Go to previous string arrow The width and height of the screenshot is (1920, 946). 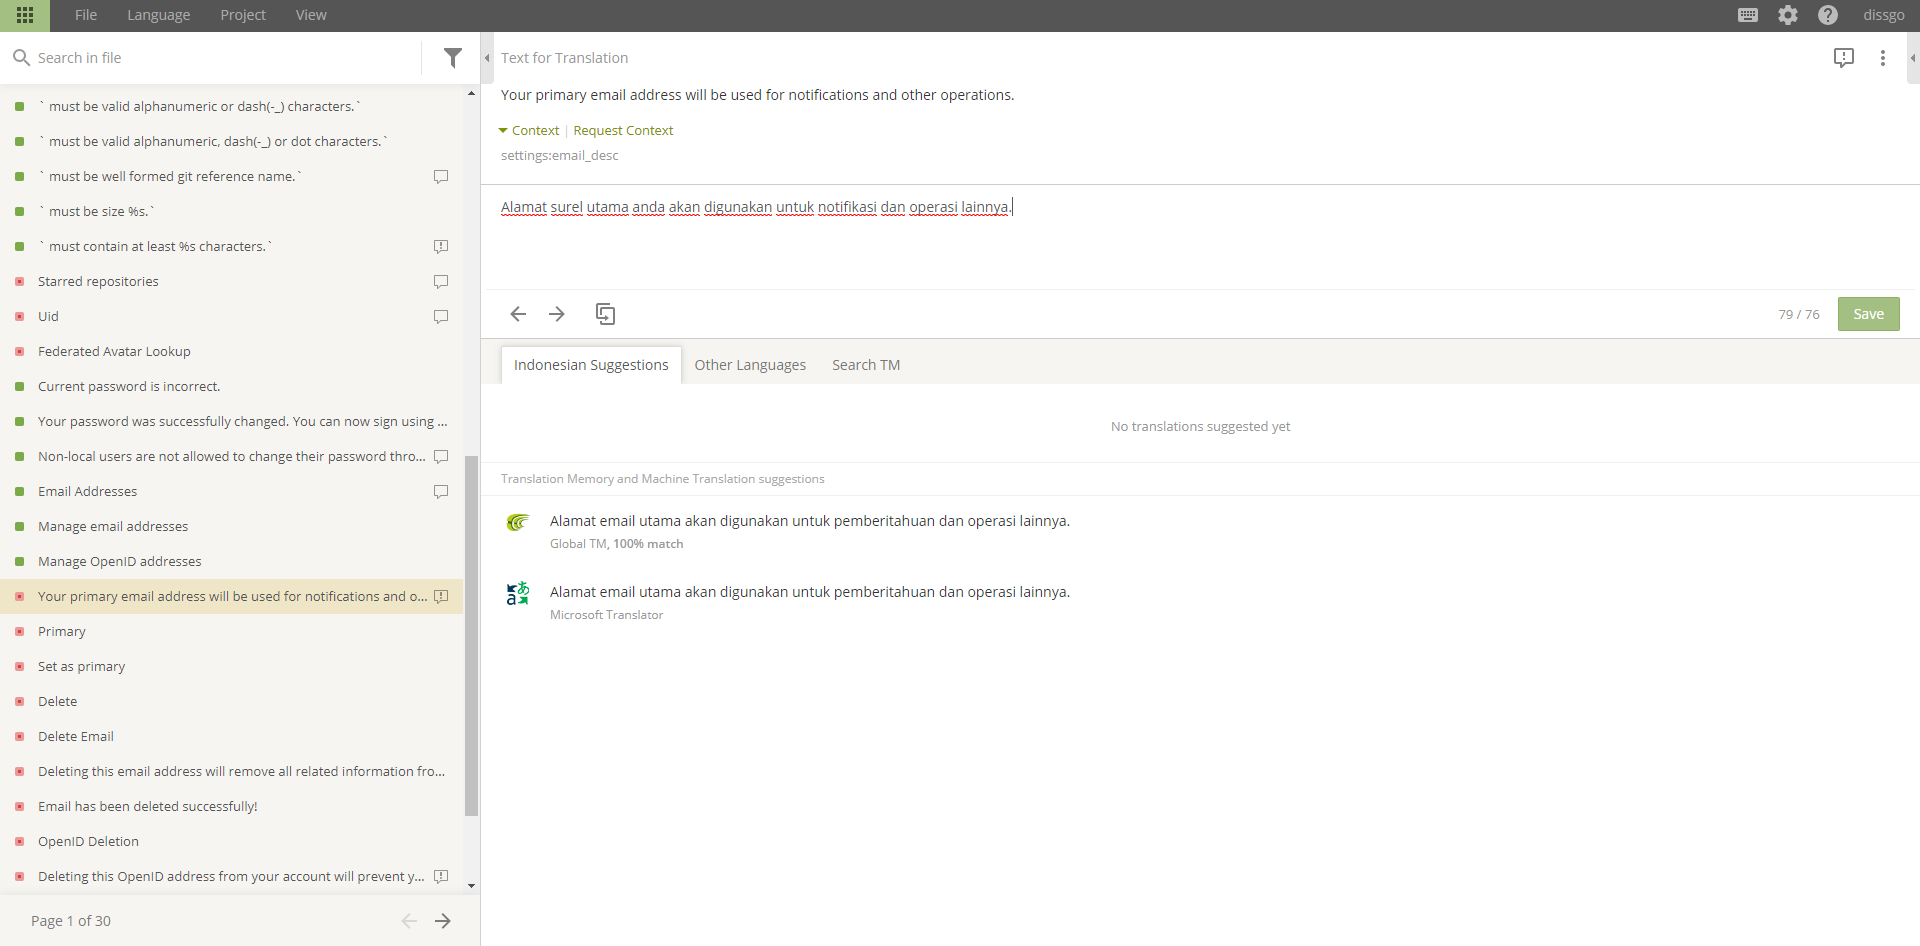click(x=518, y=314)
